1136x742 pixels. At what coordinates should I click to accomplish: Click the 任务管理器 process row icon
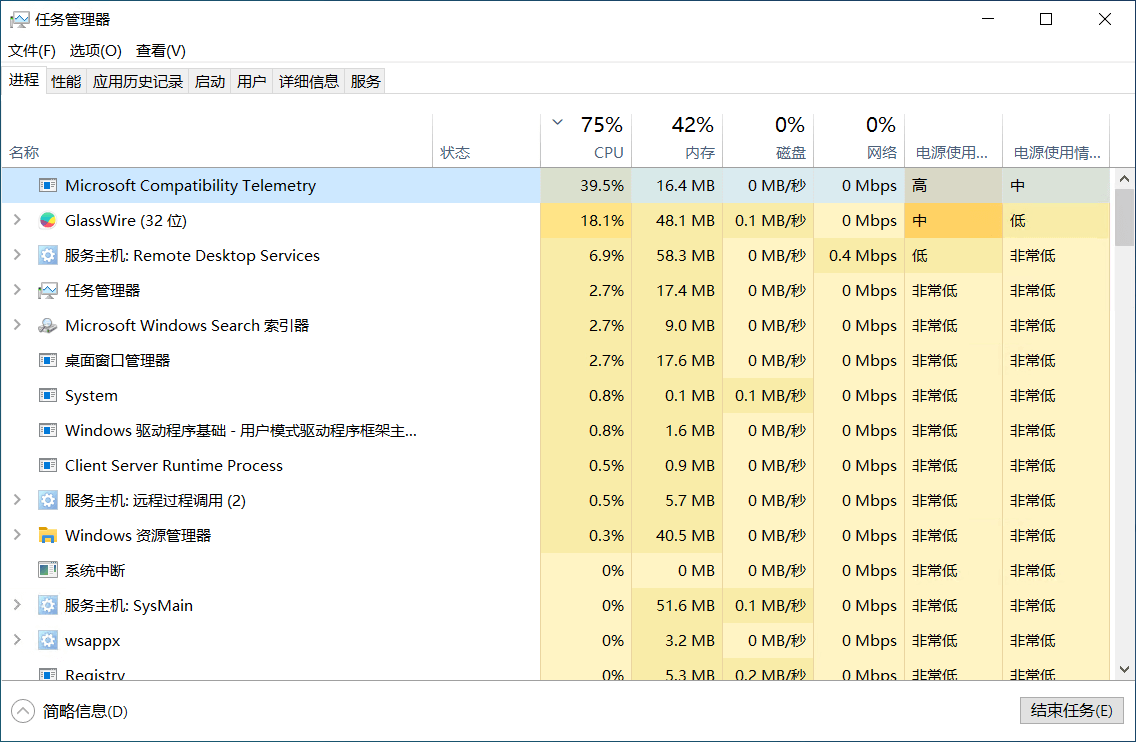(x=48, y=291)
